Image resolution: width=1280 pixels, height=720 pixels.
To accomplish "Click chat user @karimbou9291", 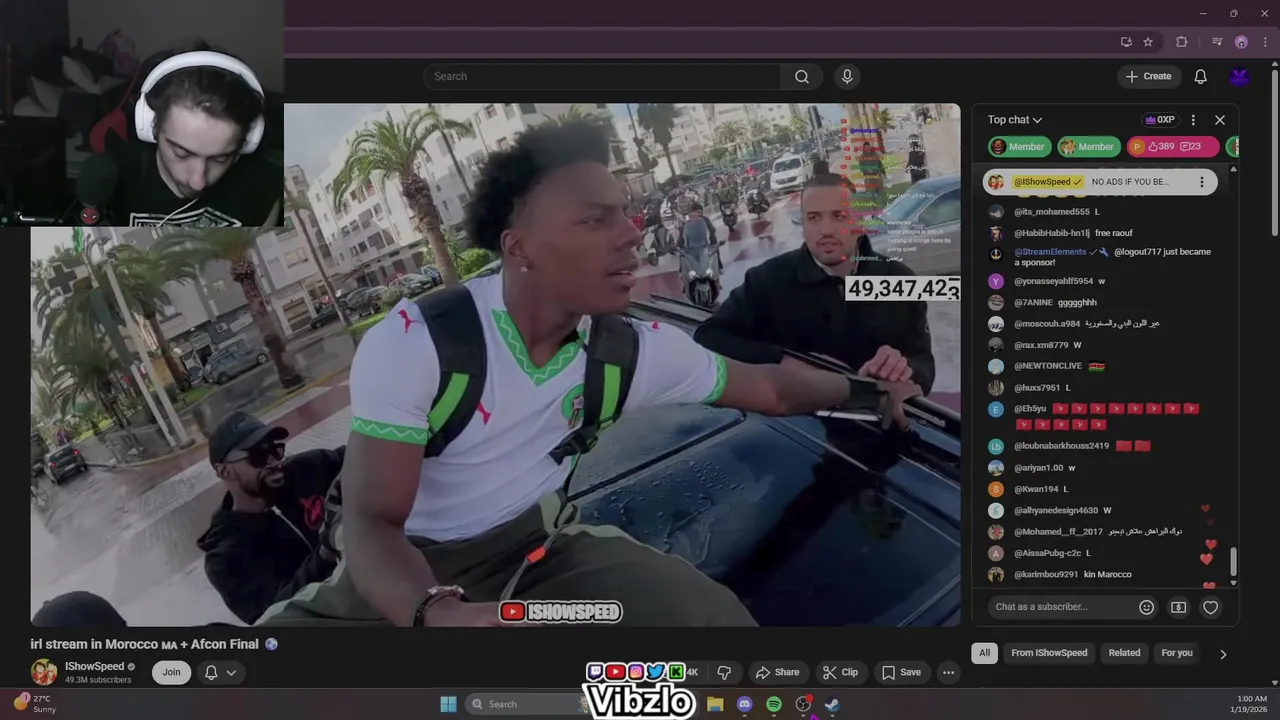I will [1046, 575].
